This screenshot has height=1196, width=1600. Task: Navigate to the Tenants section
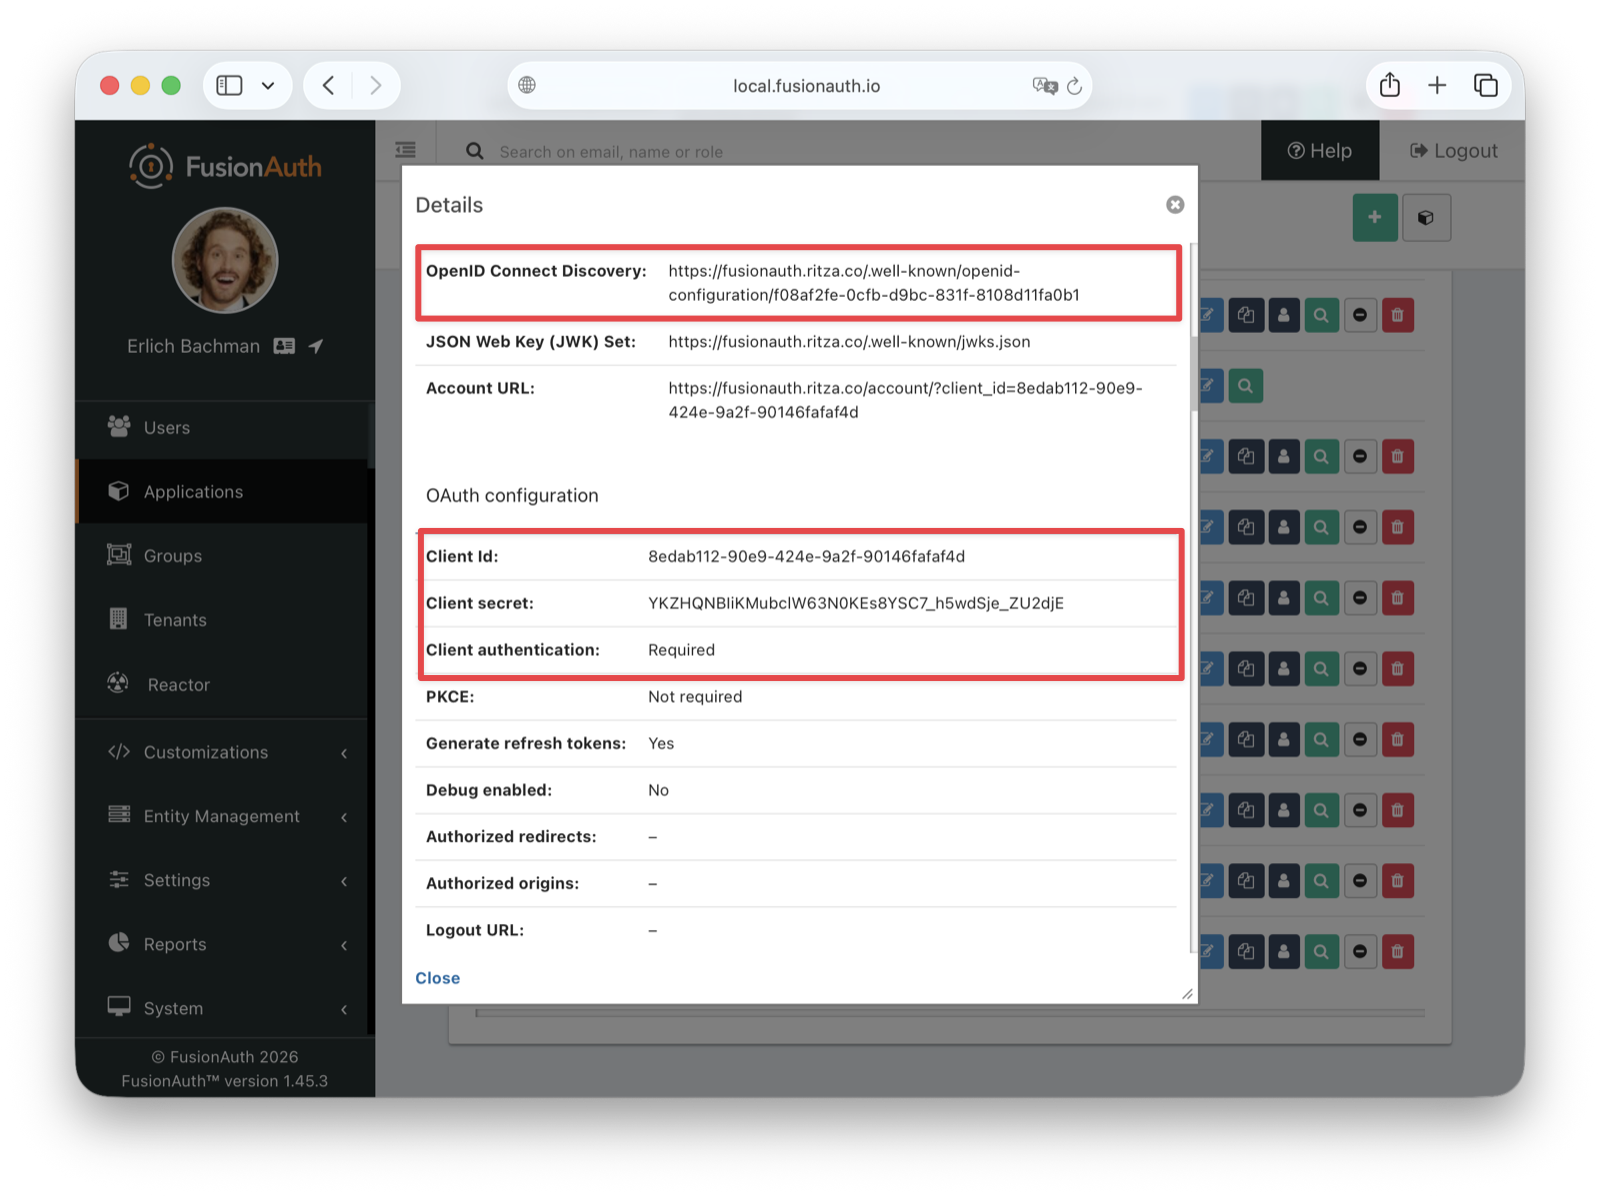pos(175,619)
